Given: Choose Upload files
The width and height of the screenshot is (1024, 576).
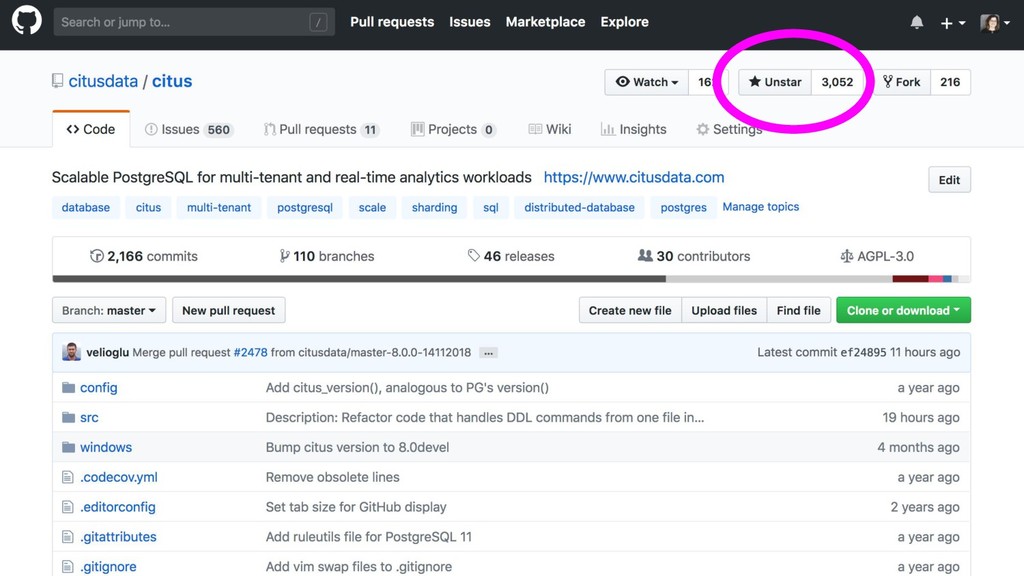Looking at the screenshot, I should click(724, 310).
